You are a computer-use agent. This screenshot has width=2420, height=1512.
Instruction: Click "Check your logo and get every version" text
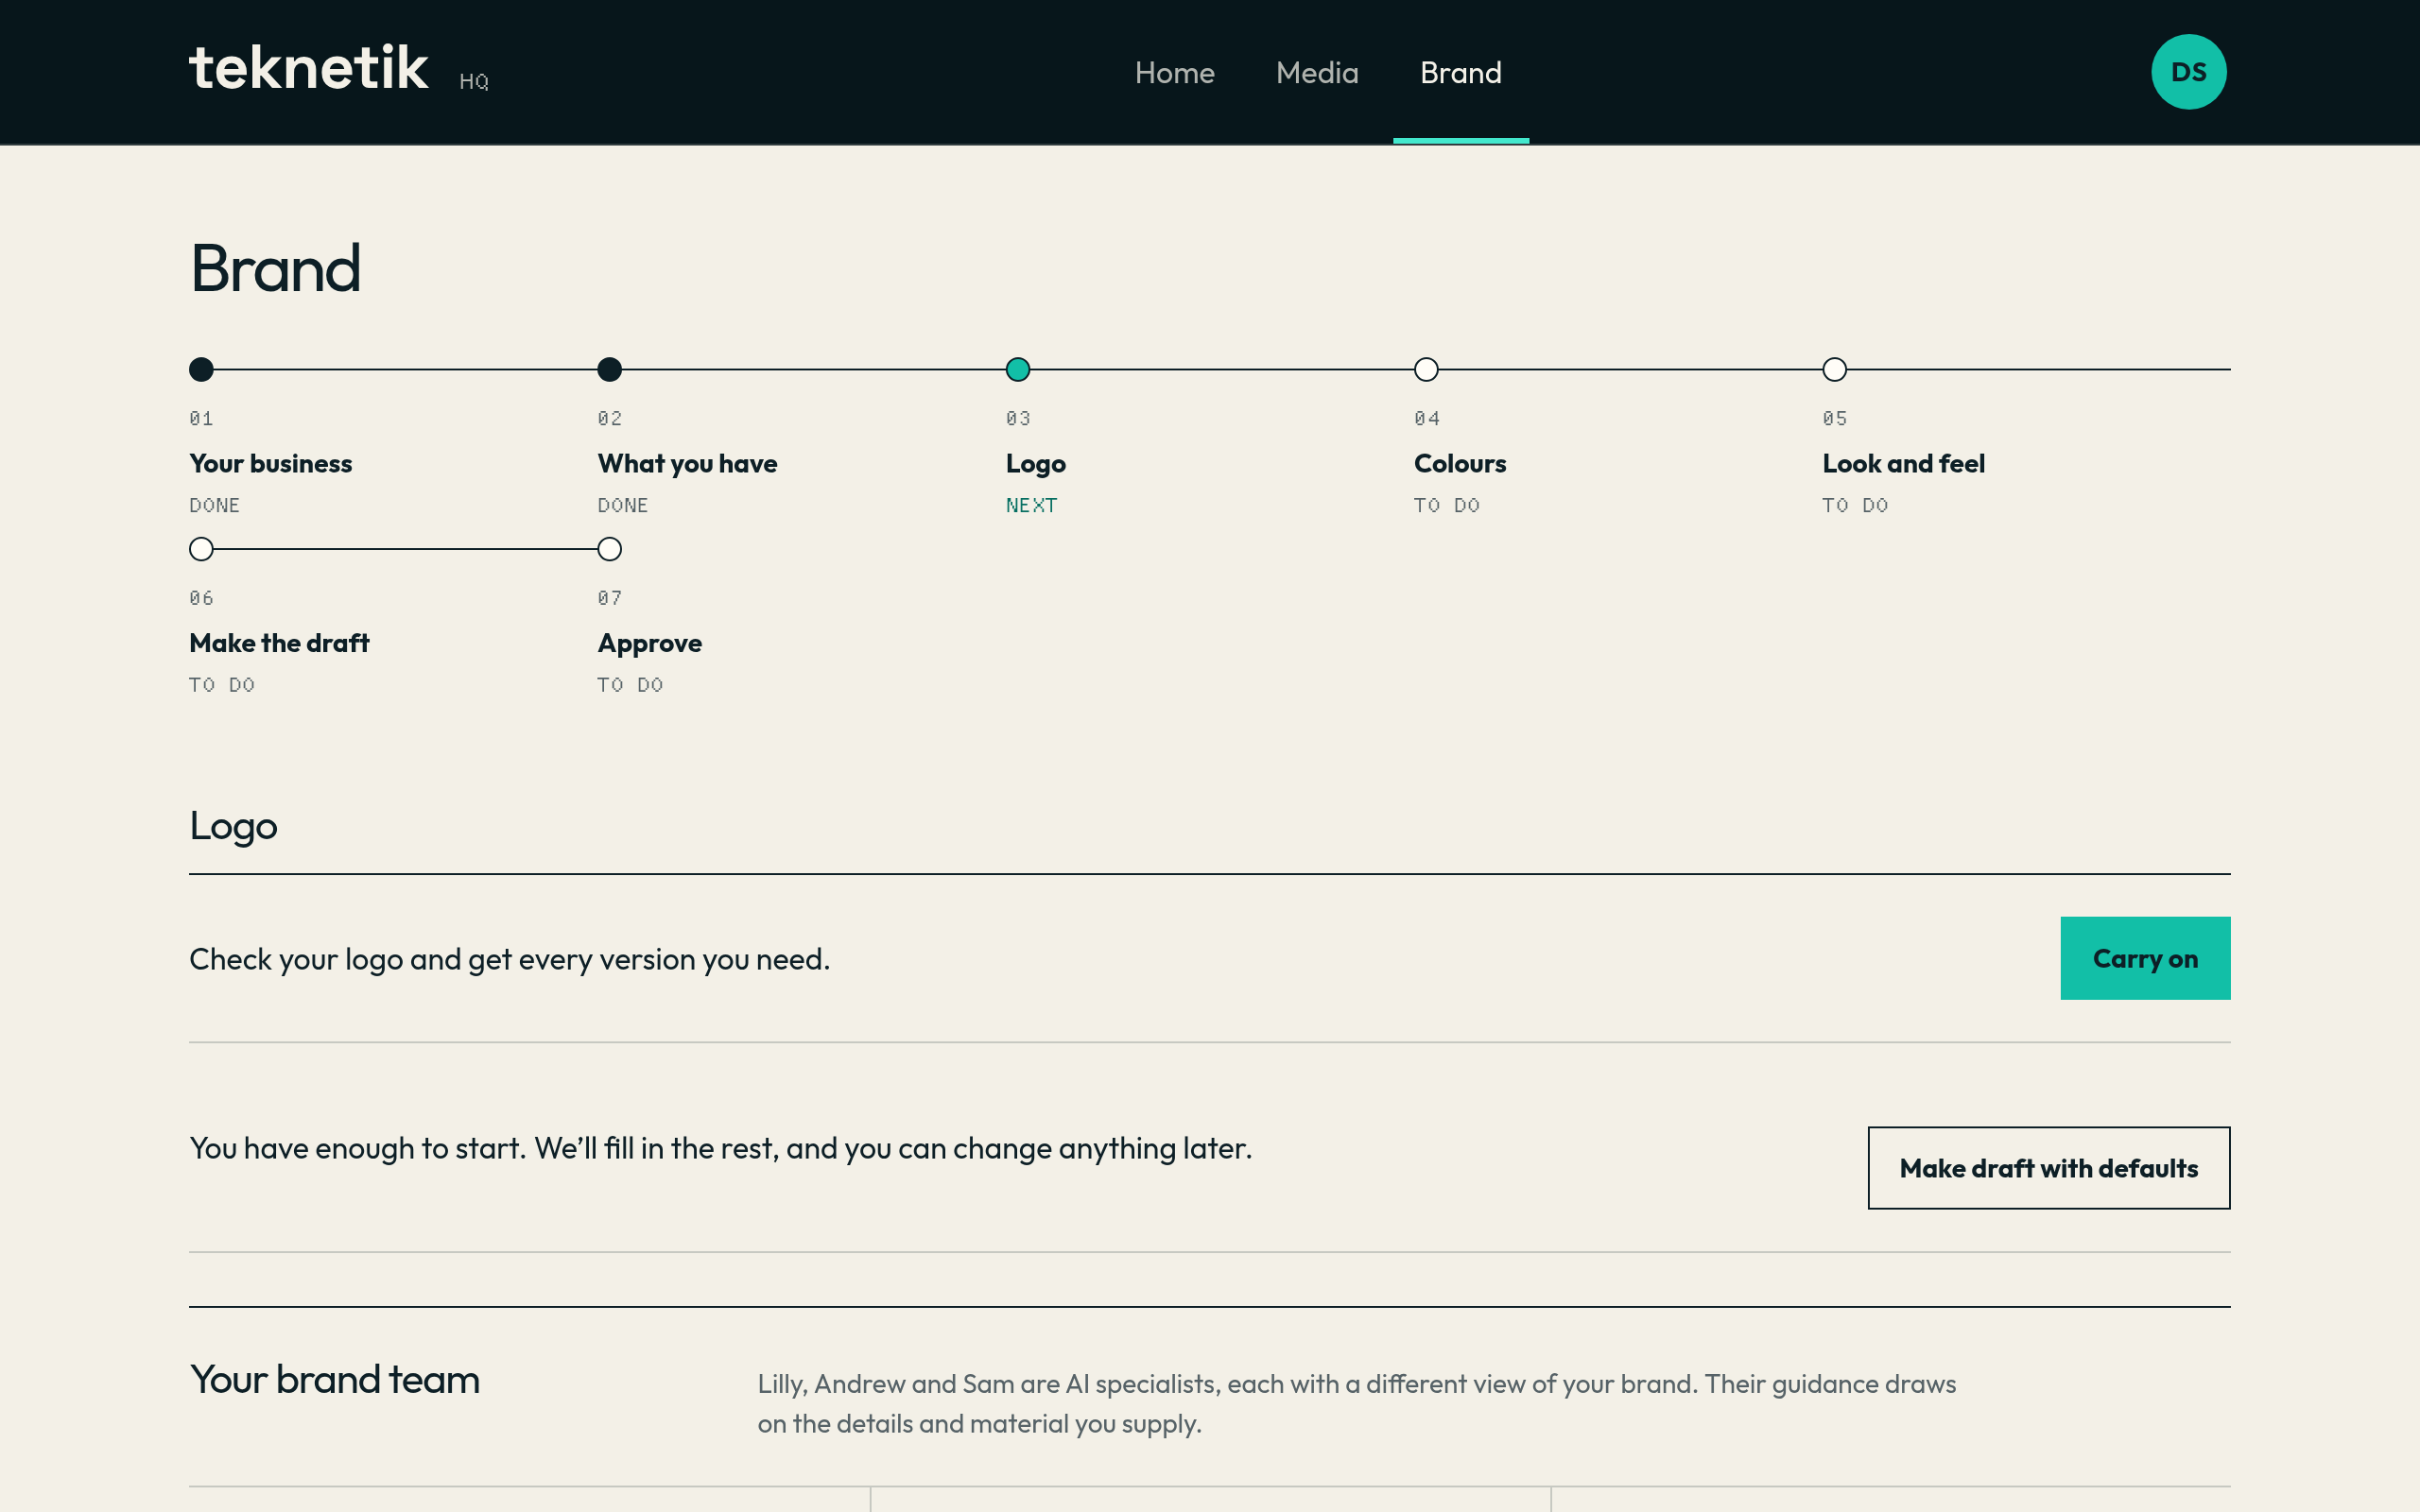[x=509, y=959]
